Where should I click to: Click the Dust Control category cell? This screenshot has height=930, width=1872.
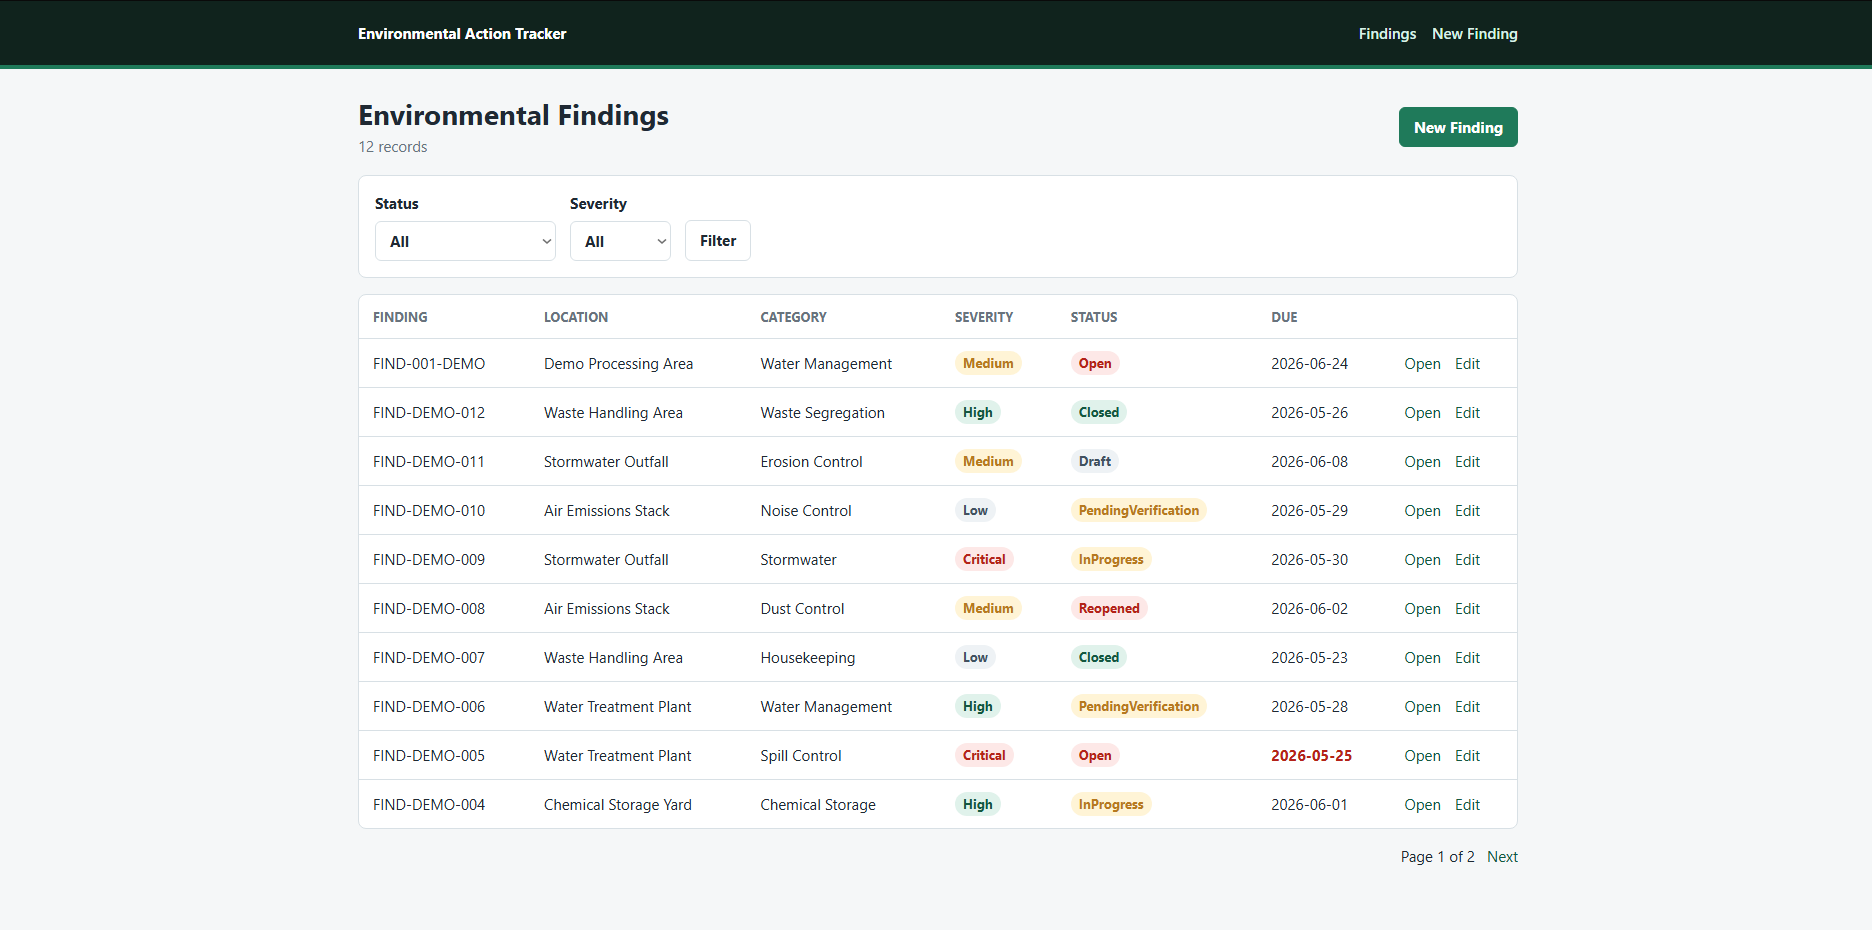point(802,609)
